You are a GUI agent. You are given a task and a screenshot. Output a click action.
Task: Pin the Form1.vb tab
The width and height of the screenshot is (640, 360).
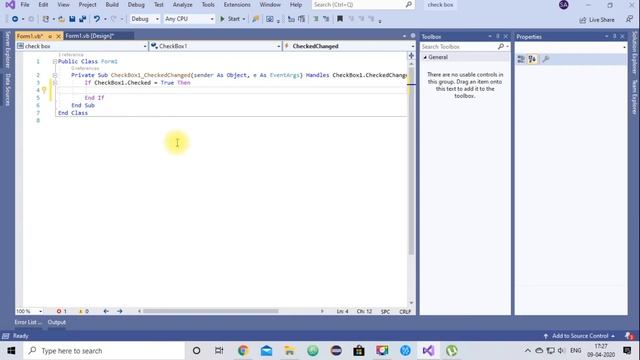pyautogui.click(x=50, y=36)
